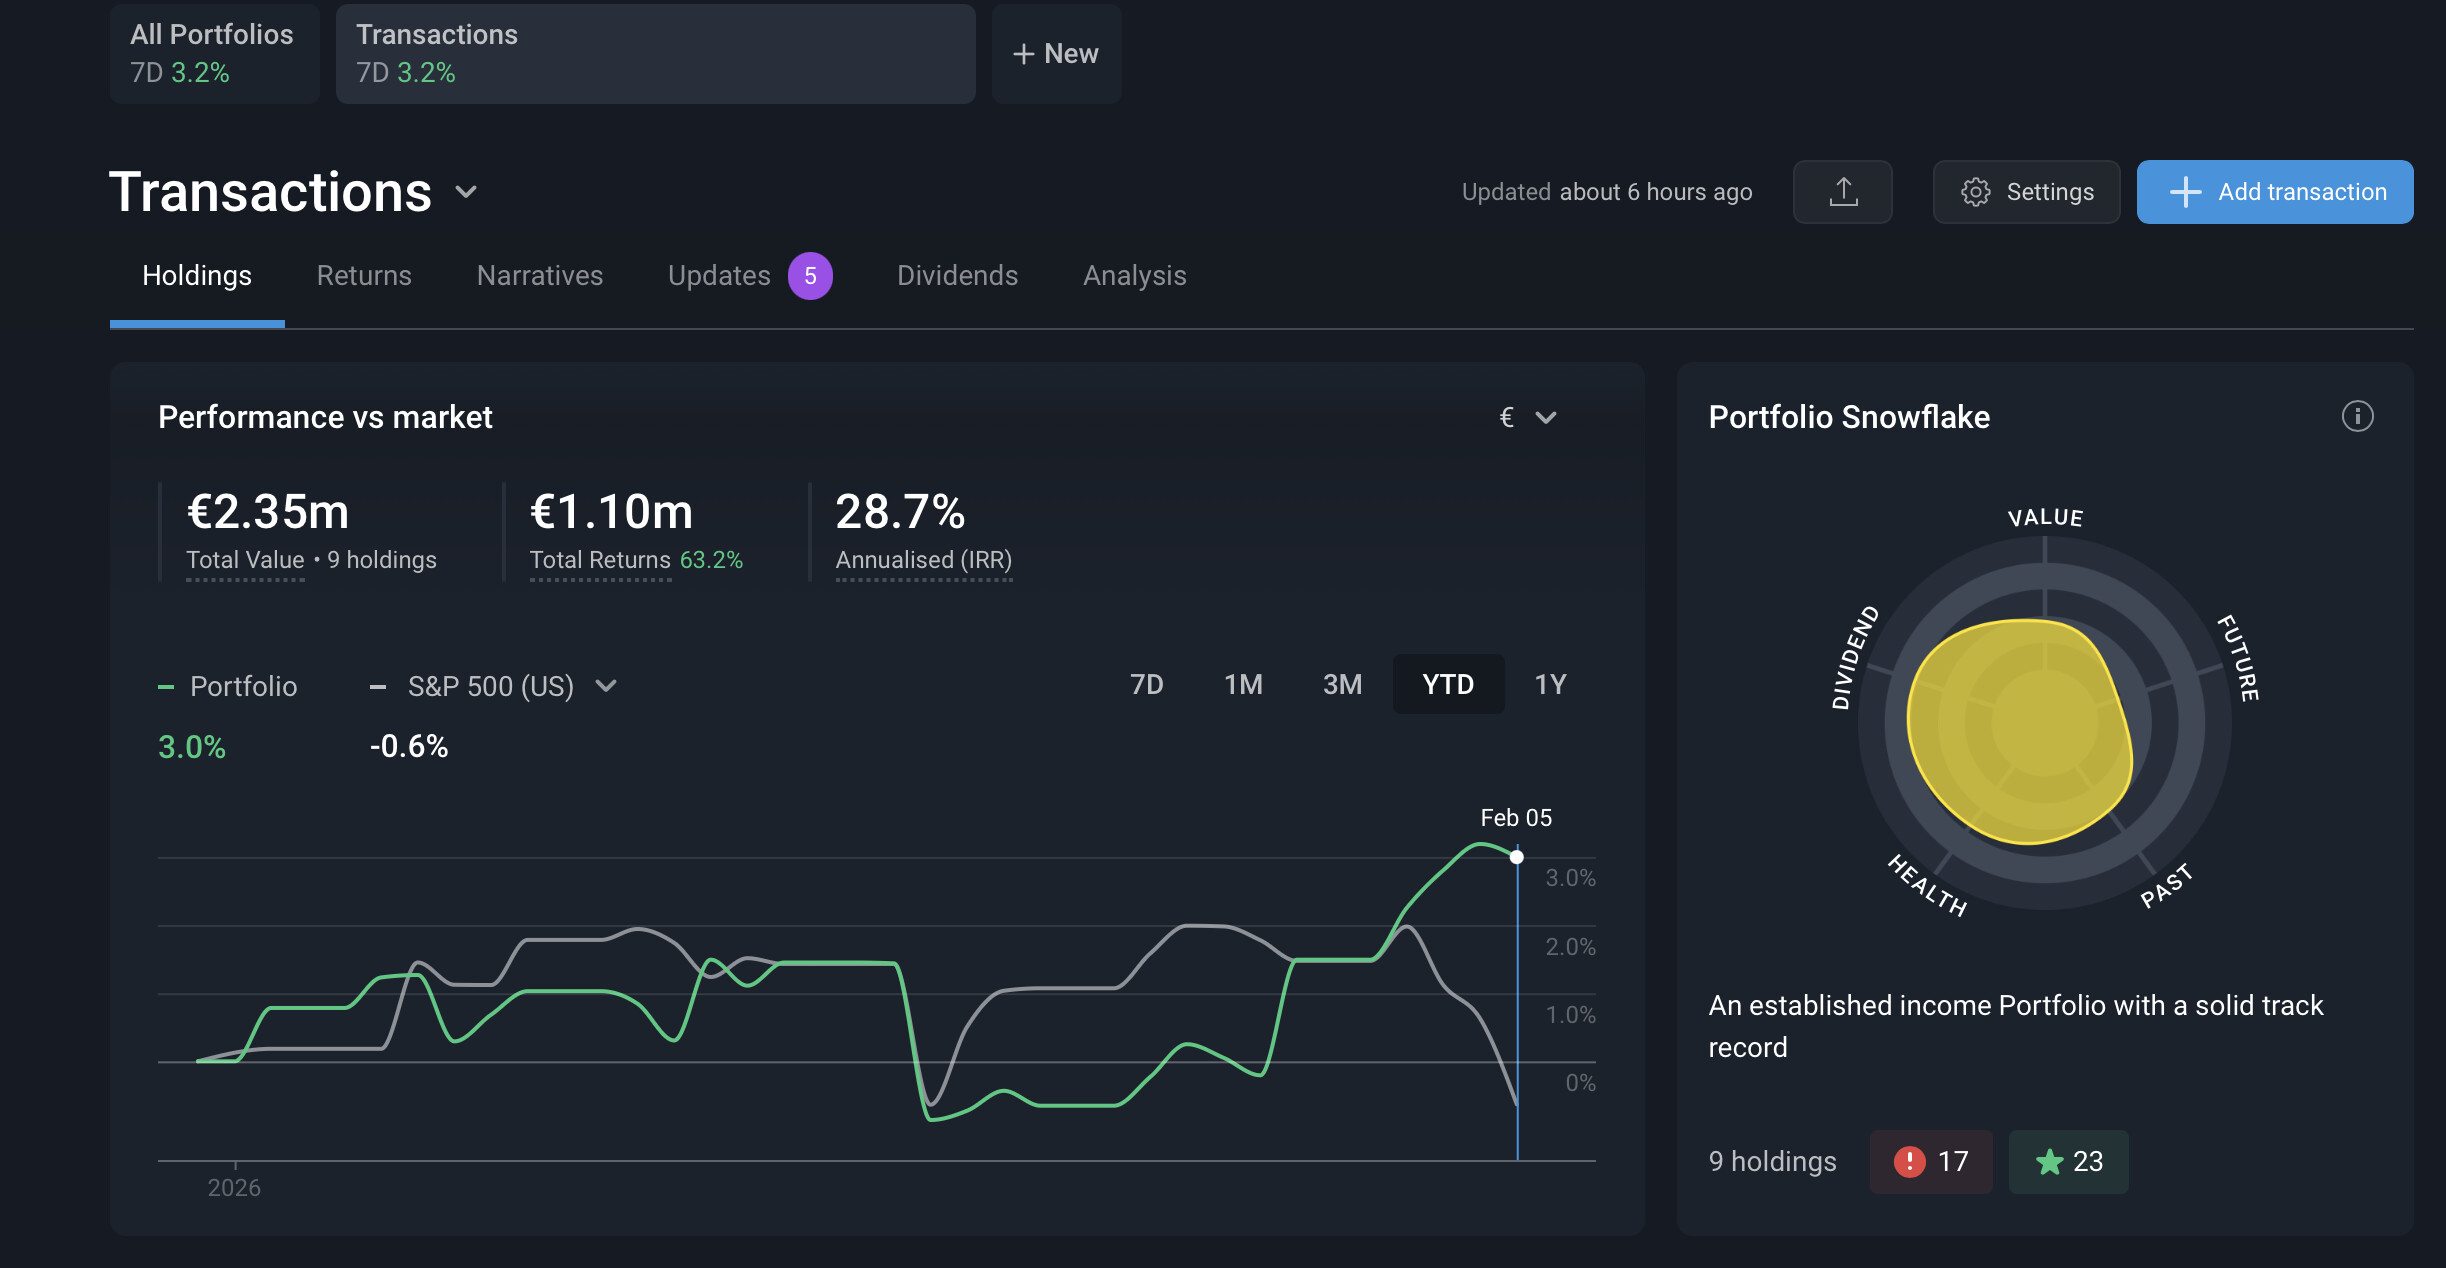
Task: Open the Dividends tab
Action: click(x=957, y=276)
